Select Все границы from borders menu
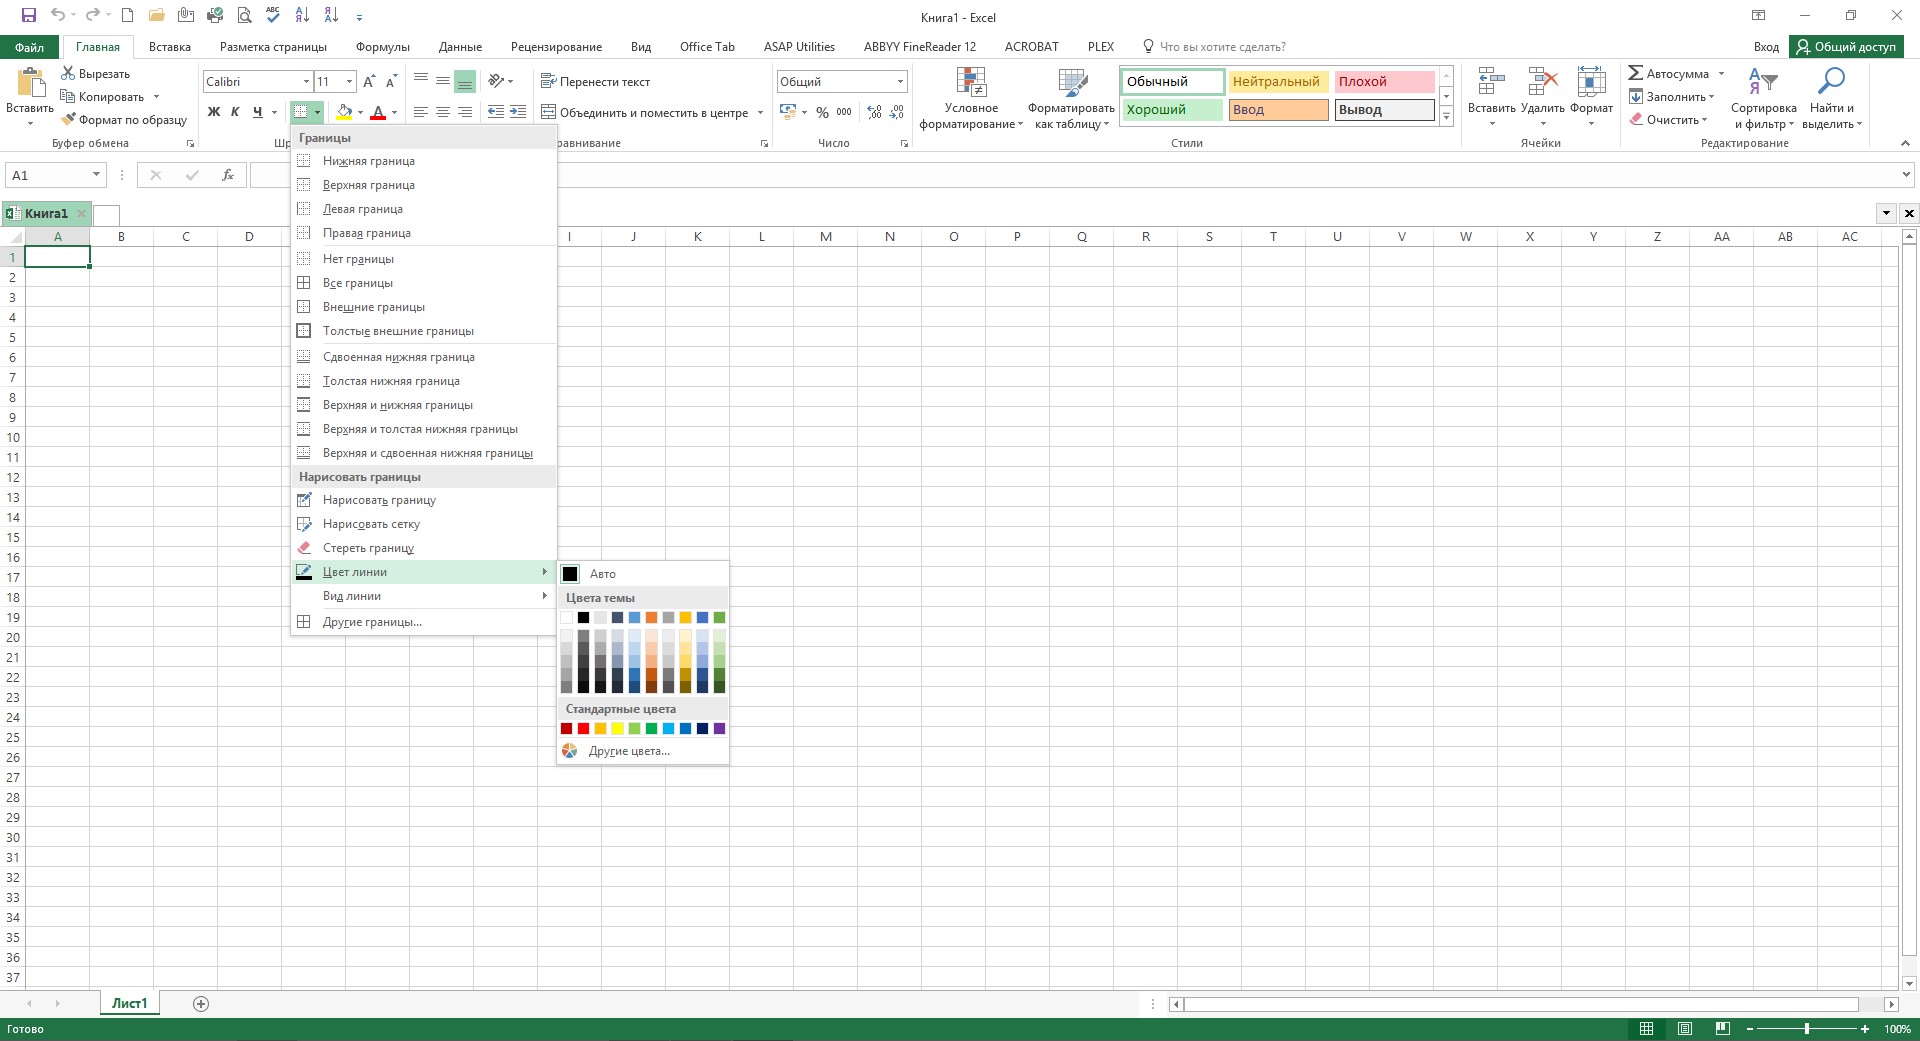Viewport: 1920px width, 1041px height. coord(423,283)
